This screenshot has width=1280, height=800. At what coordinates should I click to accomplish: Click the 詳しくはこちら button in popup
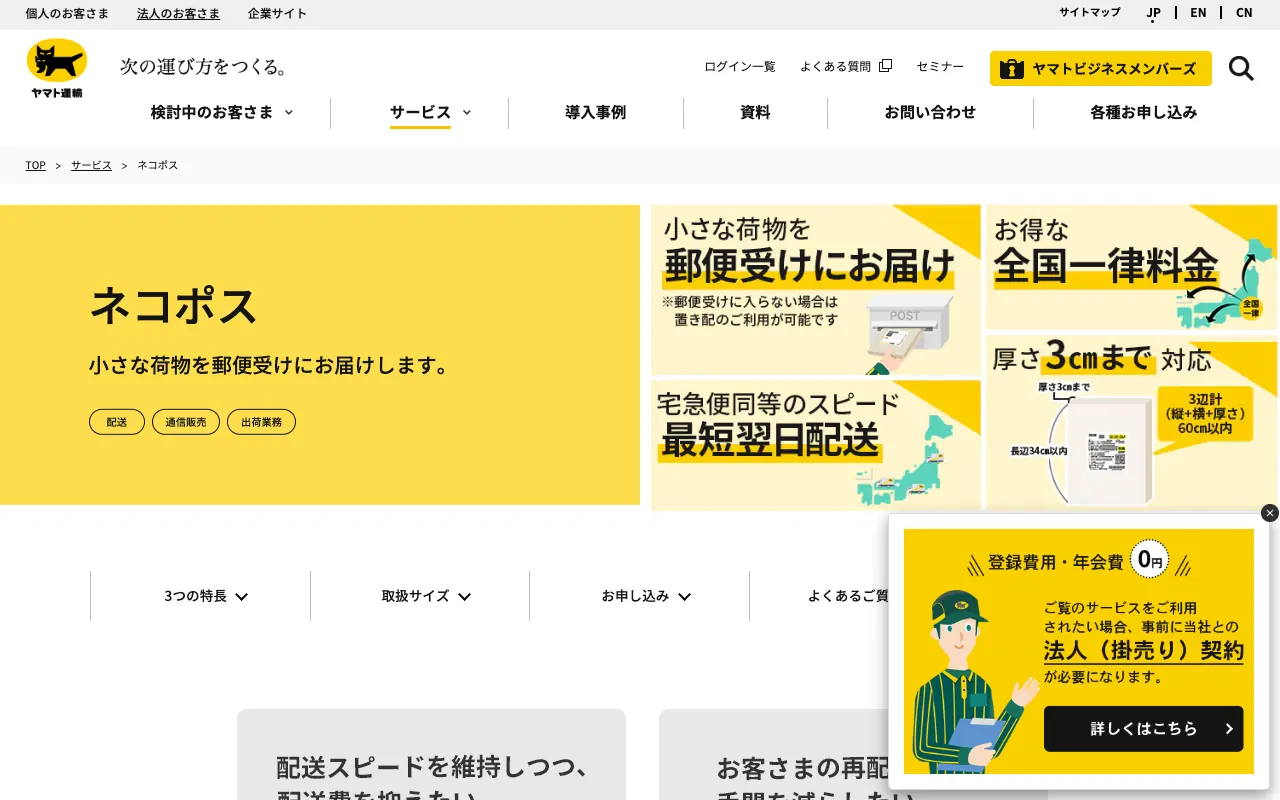click(1144, 729)
